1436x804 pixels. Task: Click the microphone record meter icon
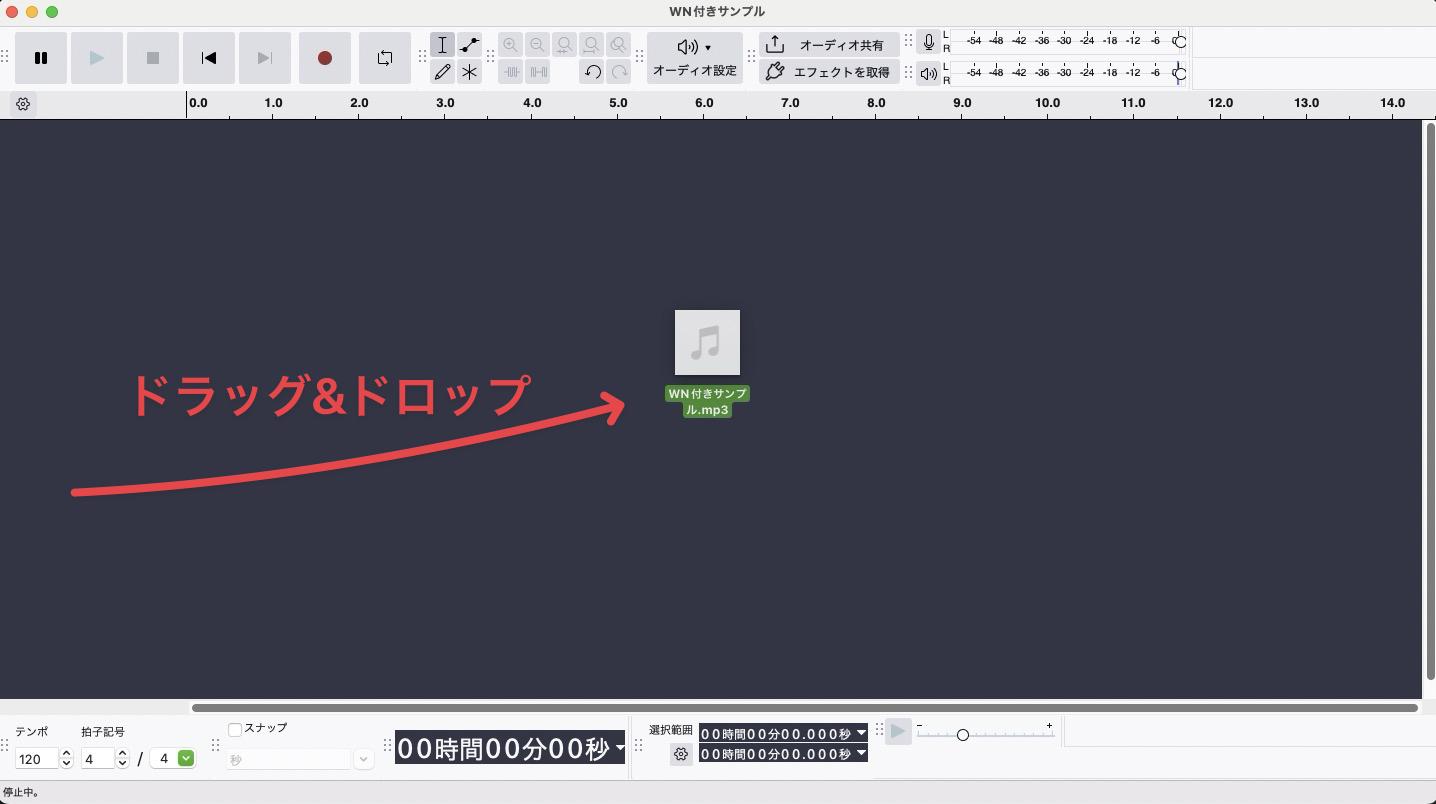[x=929, y=42]
